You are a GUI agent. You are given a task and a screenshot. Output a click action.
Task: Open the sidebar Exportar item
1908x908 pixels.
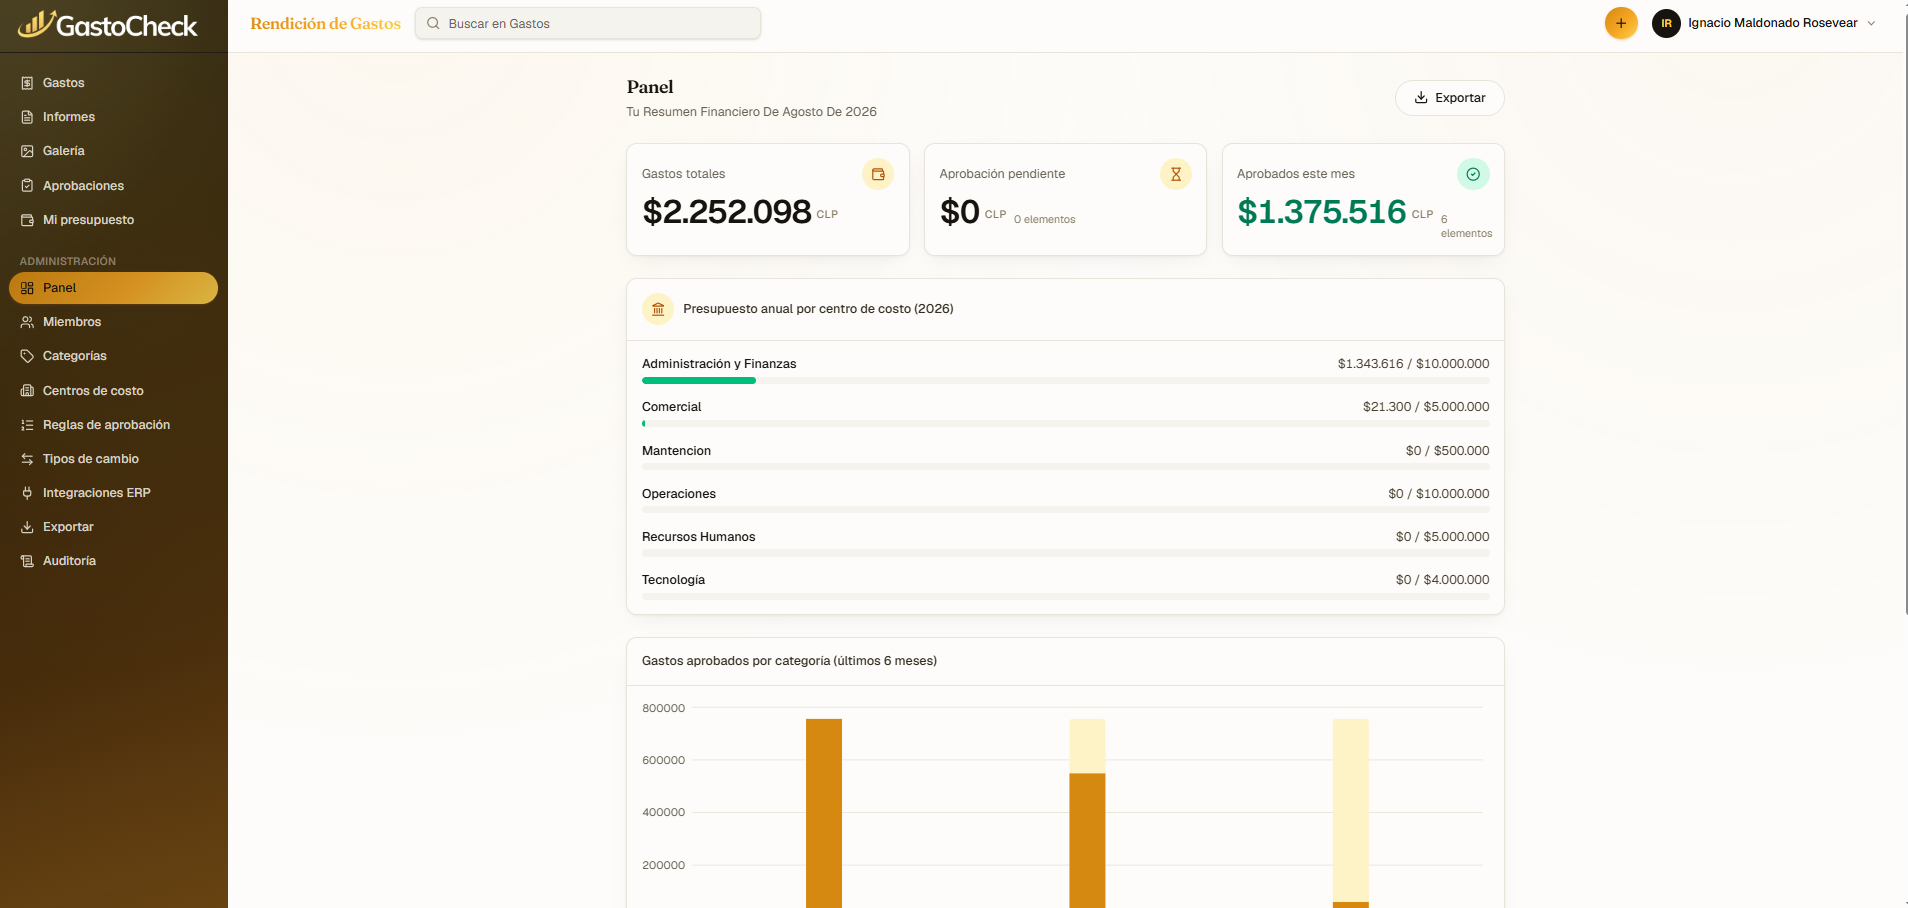pyautogui.click(x=113, y=527)
